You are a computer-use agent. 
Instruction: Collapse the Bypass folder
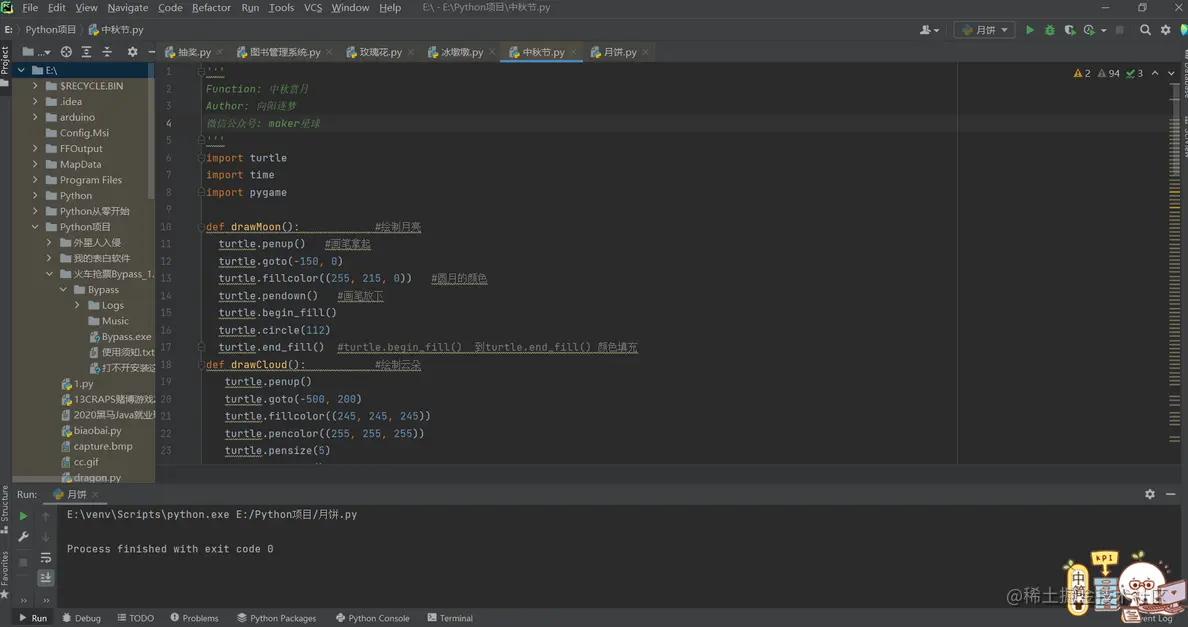(x=63, y=290)
